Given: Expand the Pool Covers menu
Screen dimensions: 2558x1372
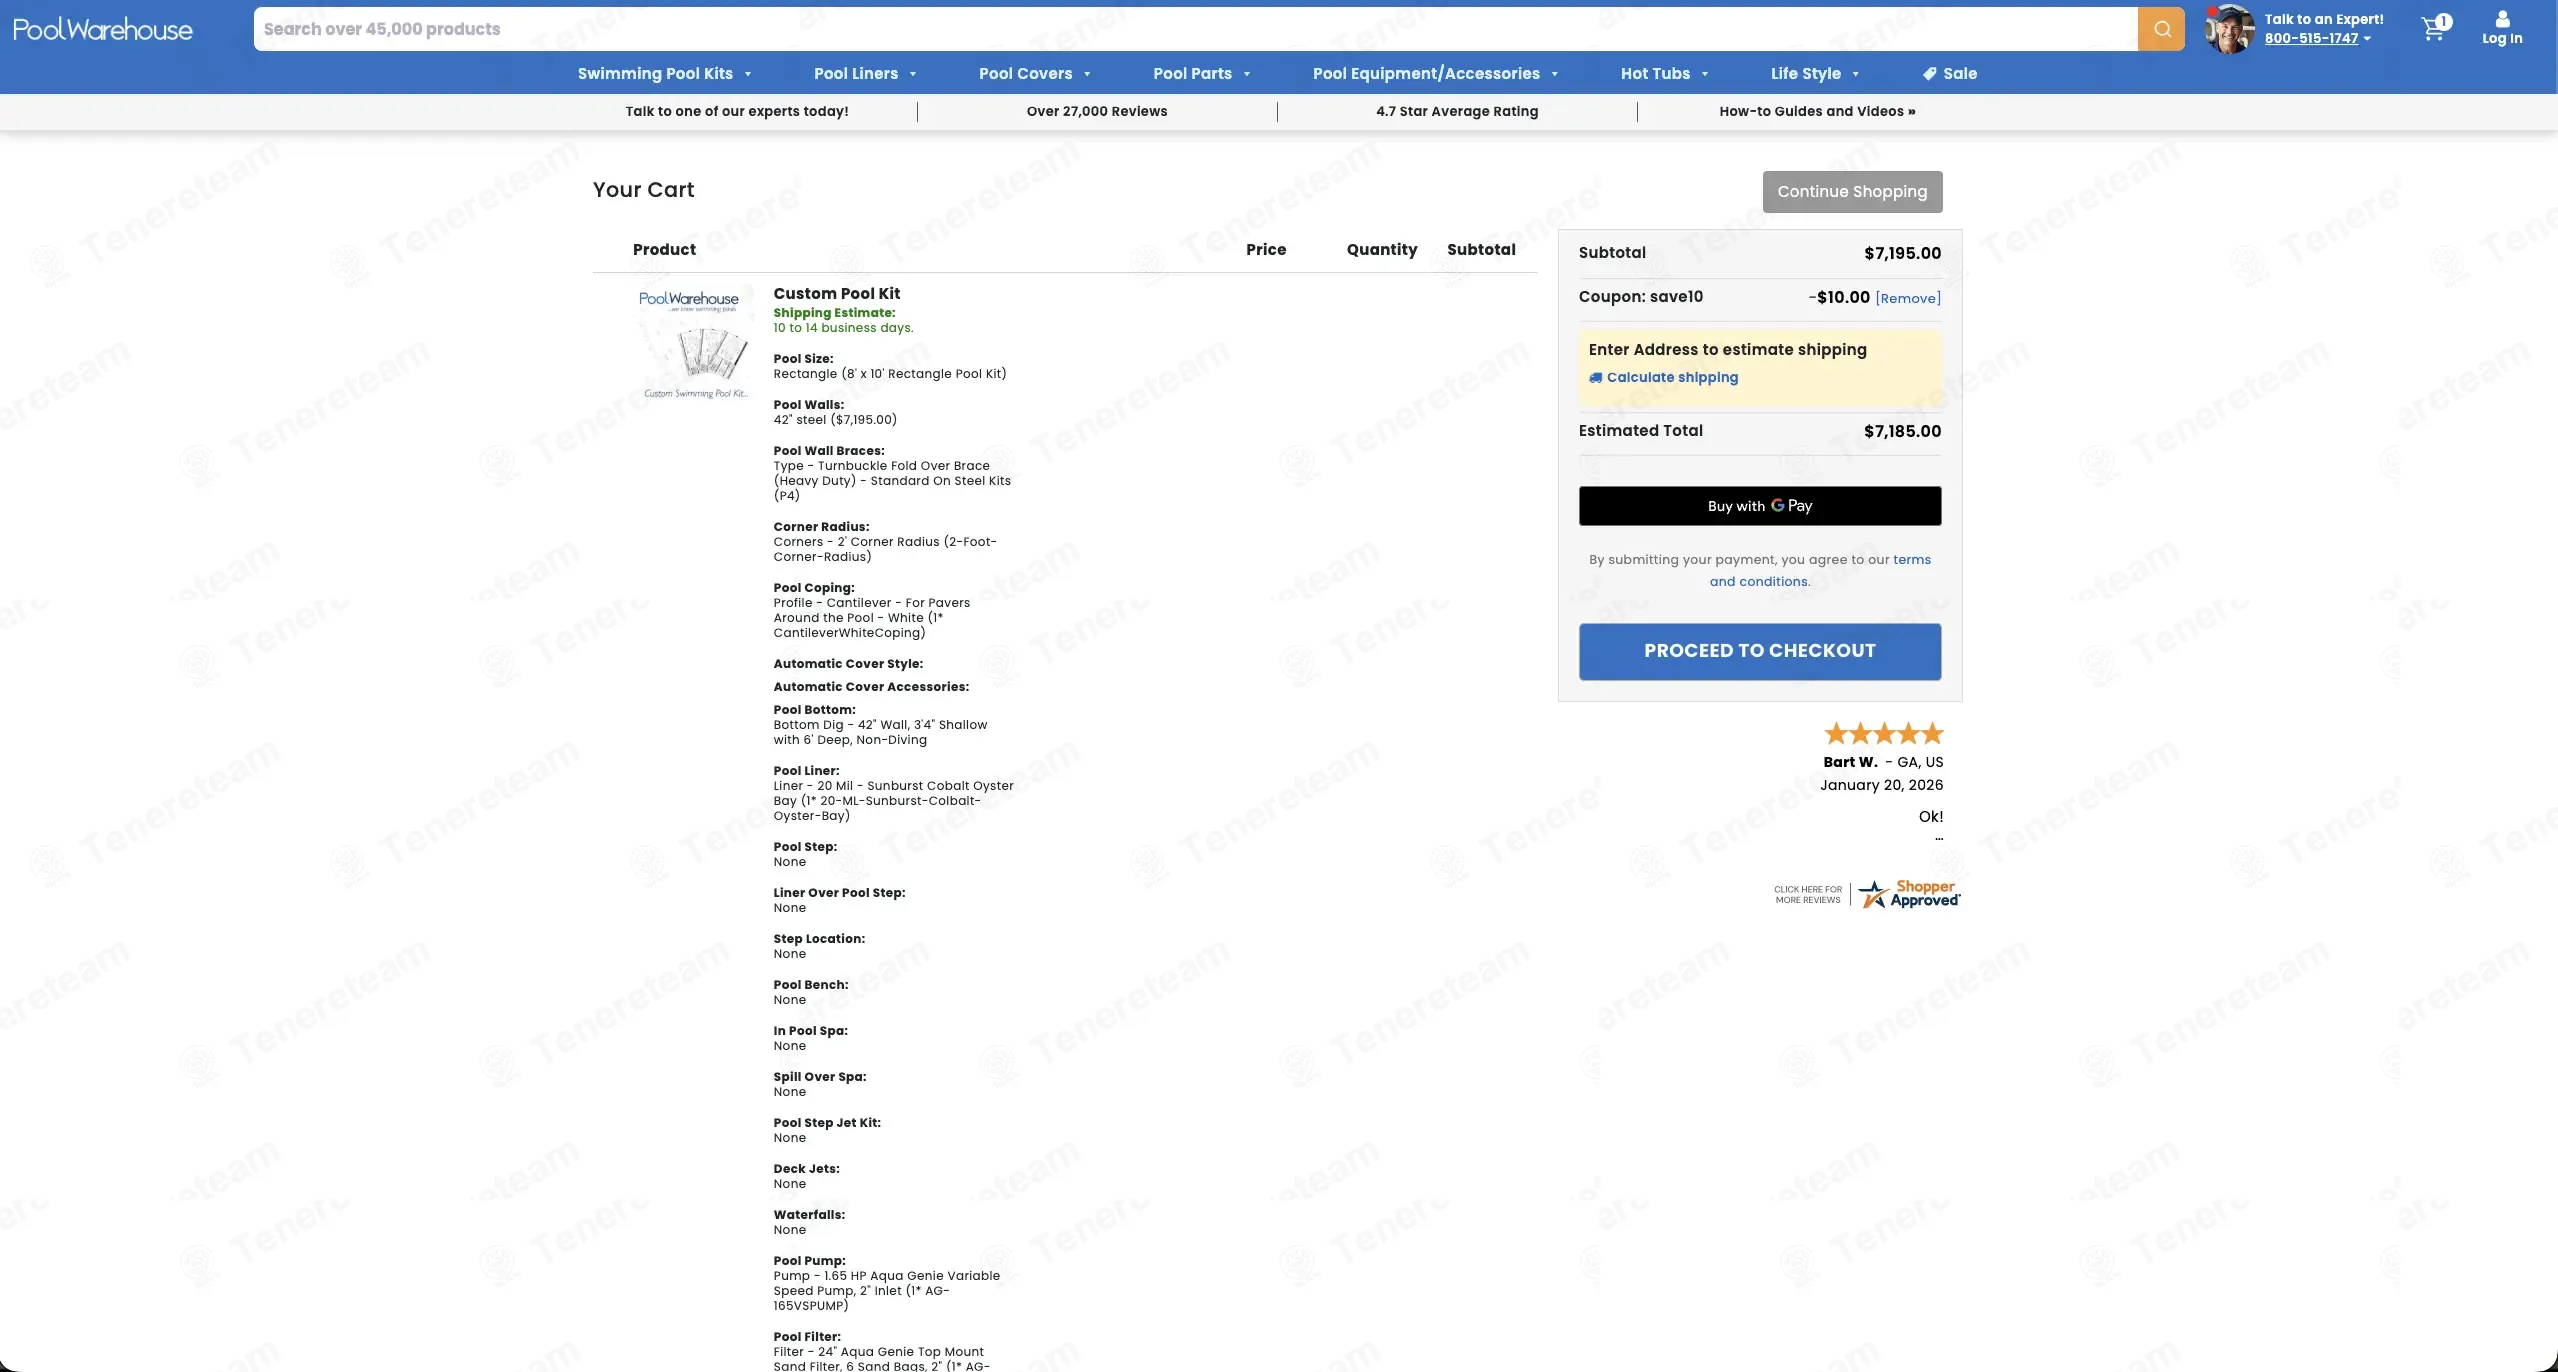Looking at the screenshot, I should (x=1034, y=73).
